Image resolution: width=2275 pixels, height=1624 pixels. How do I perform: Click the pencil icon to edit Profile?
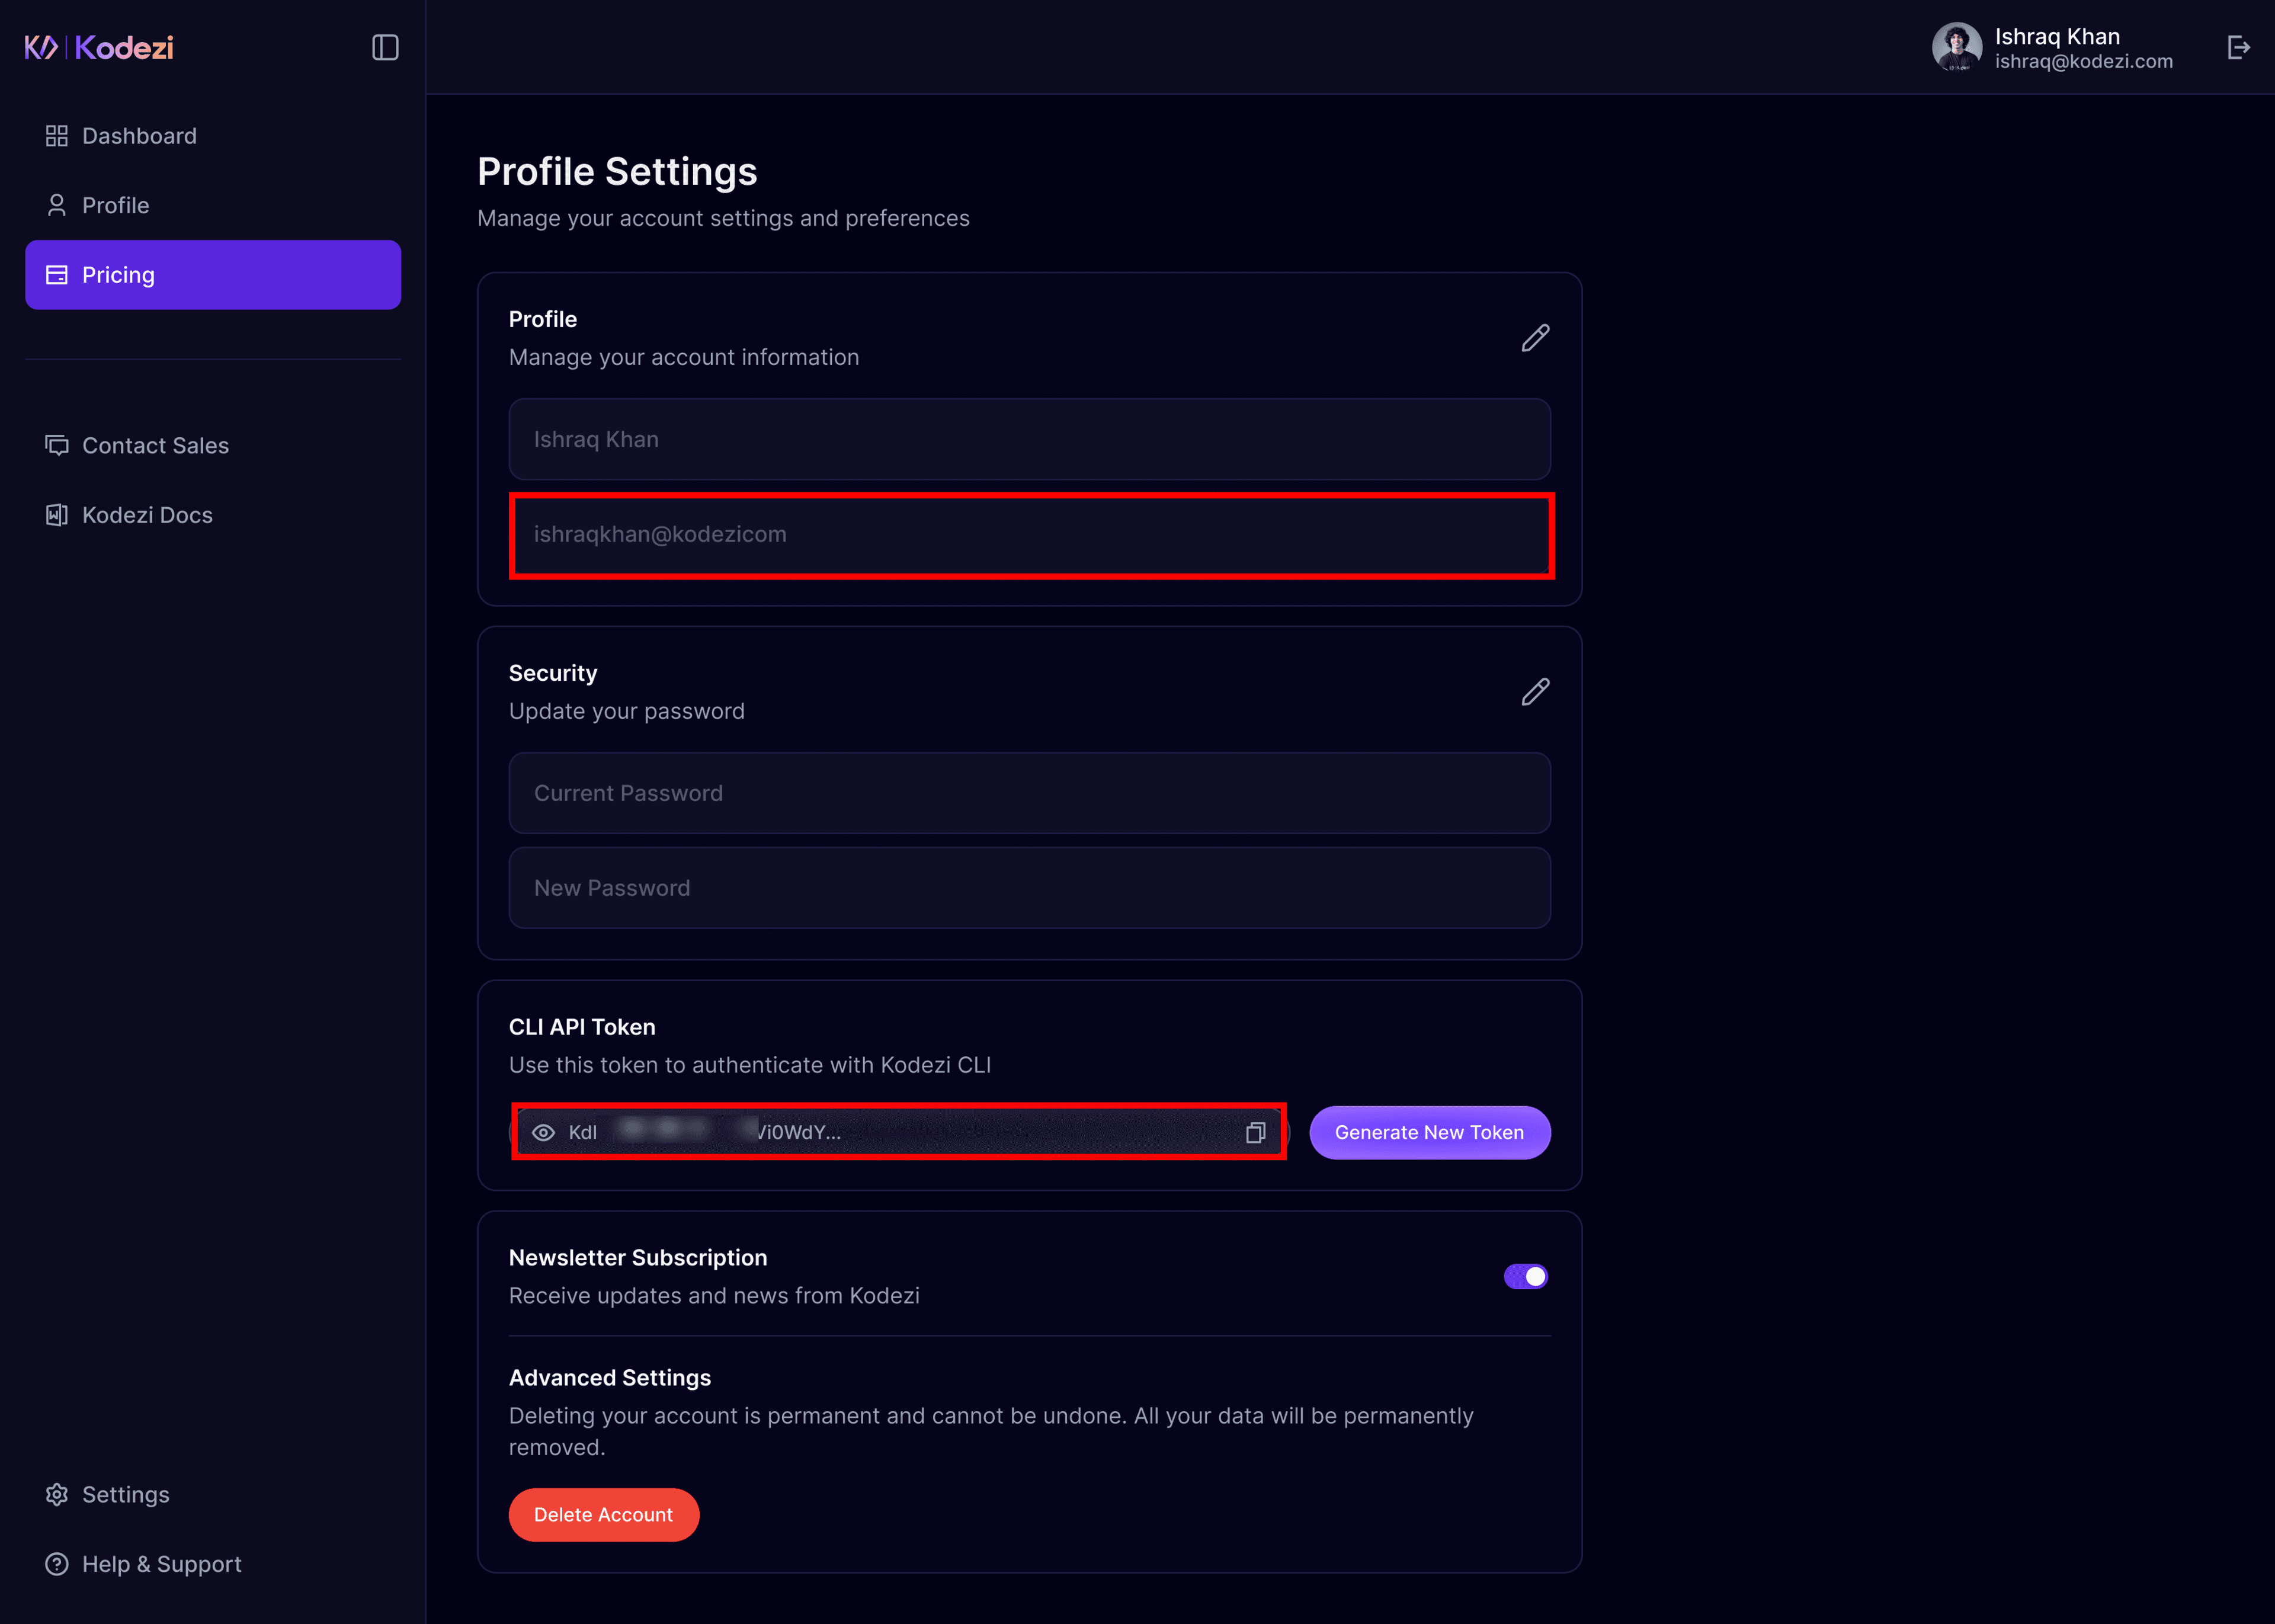pyautogui.click(x=1535, y=338)
